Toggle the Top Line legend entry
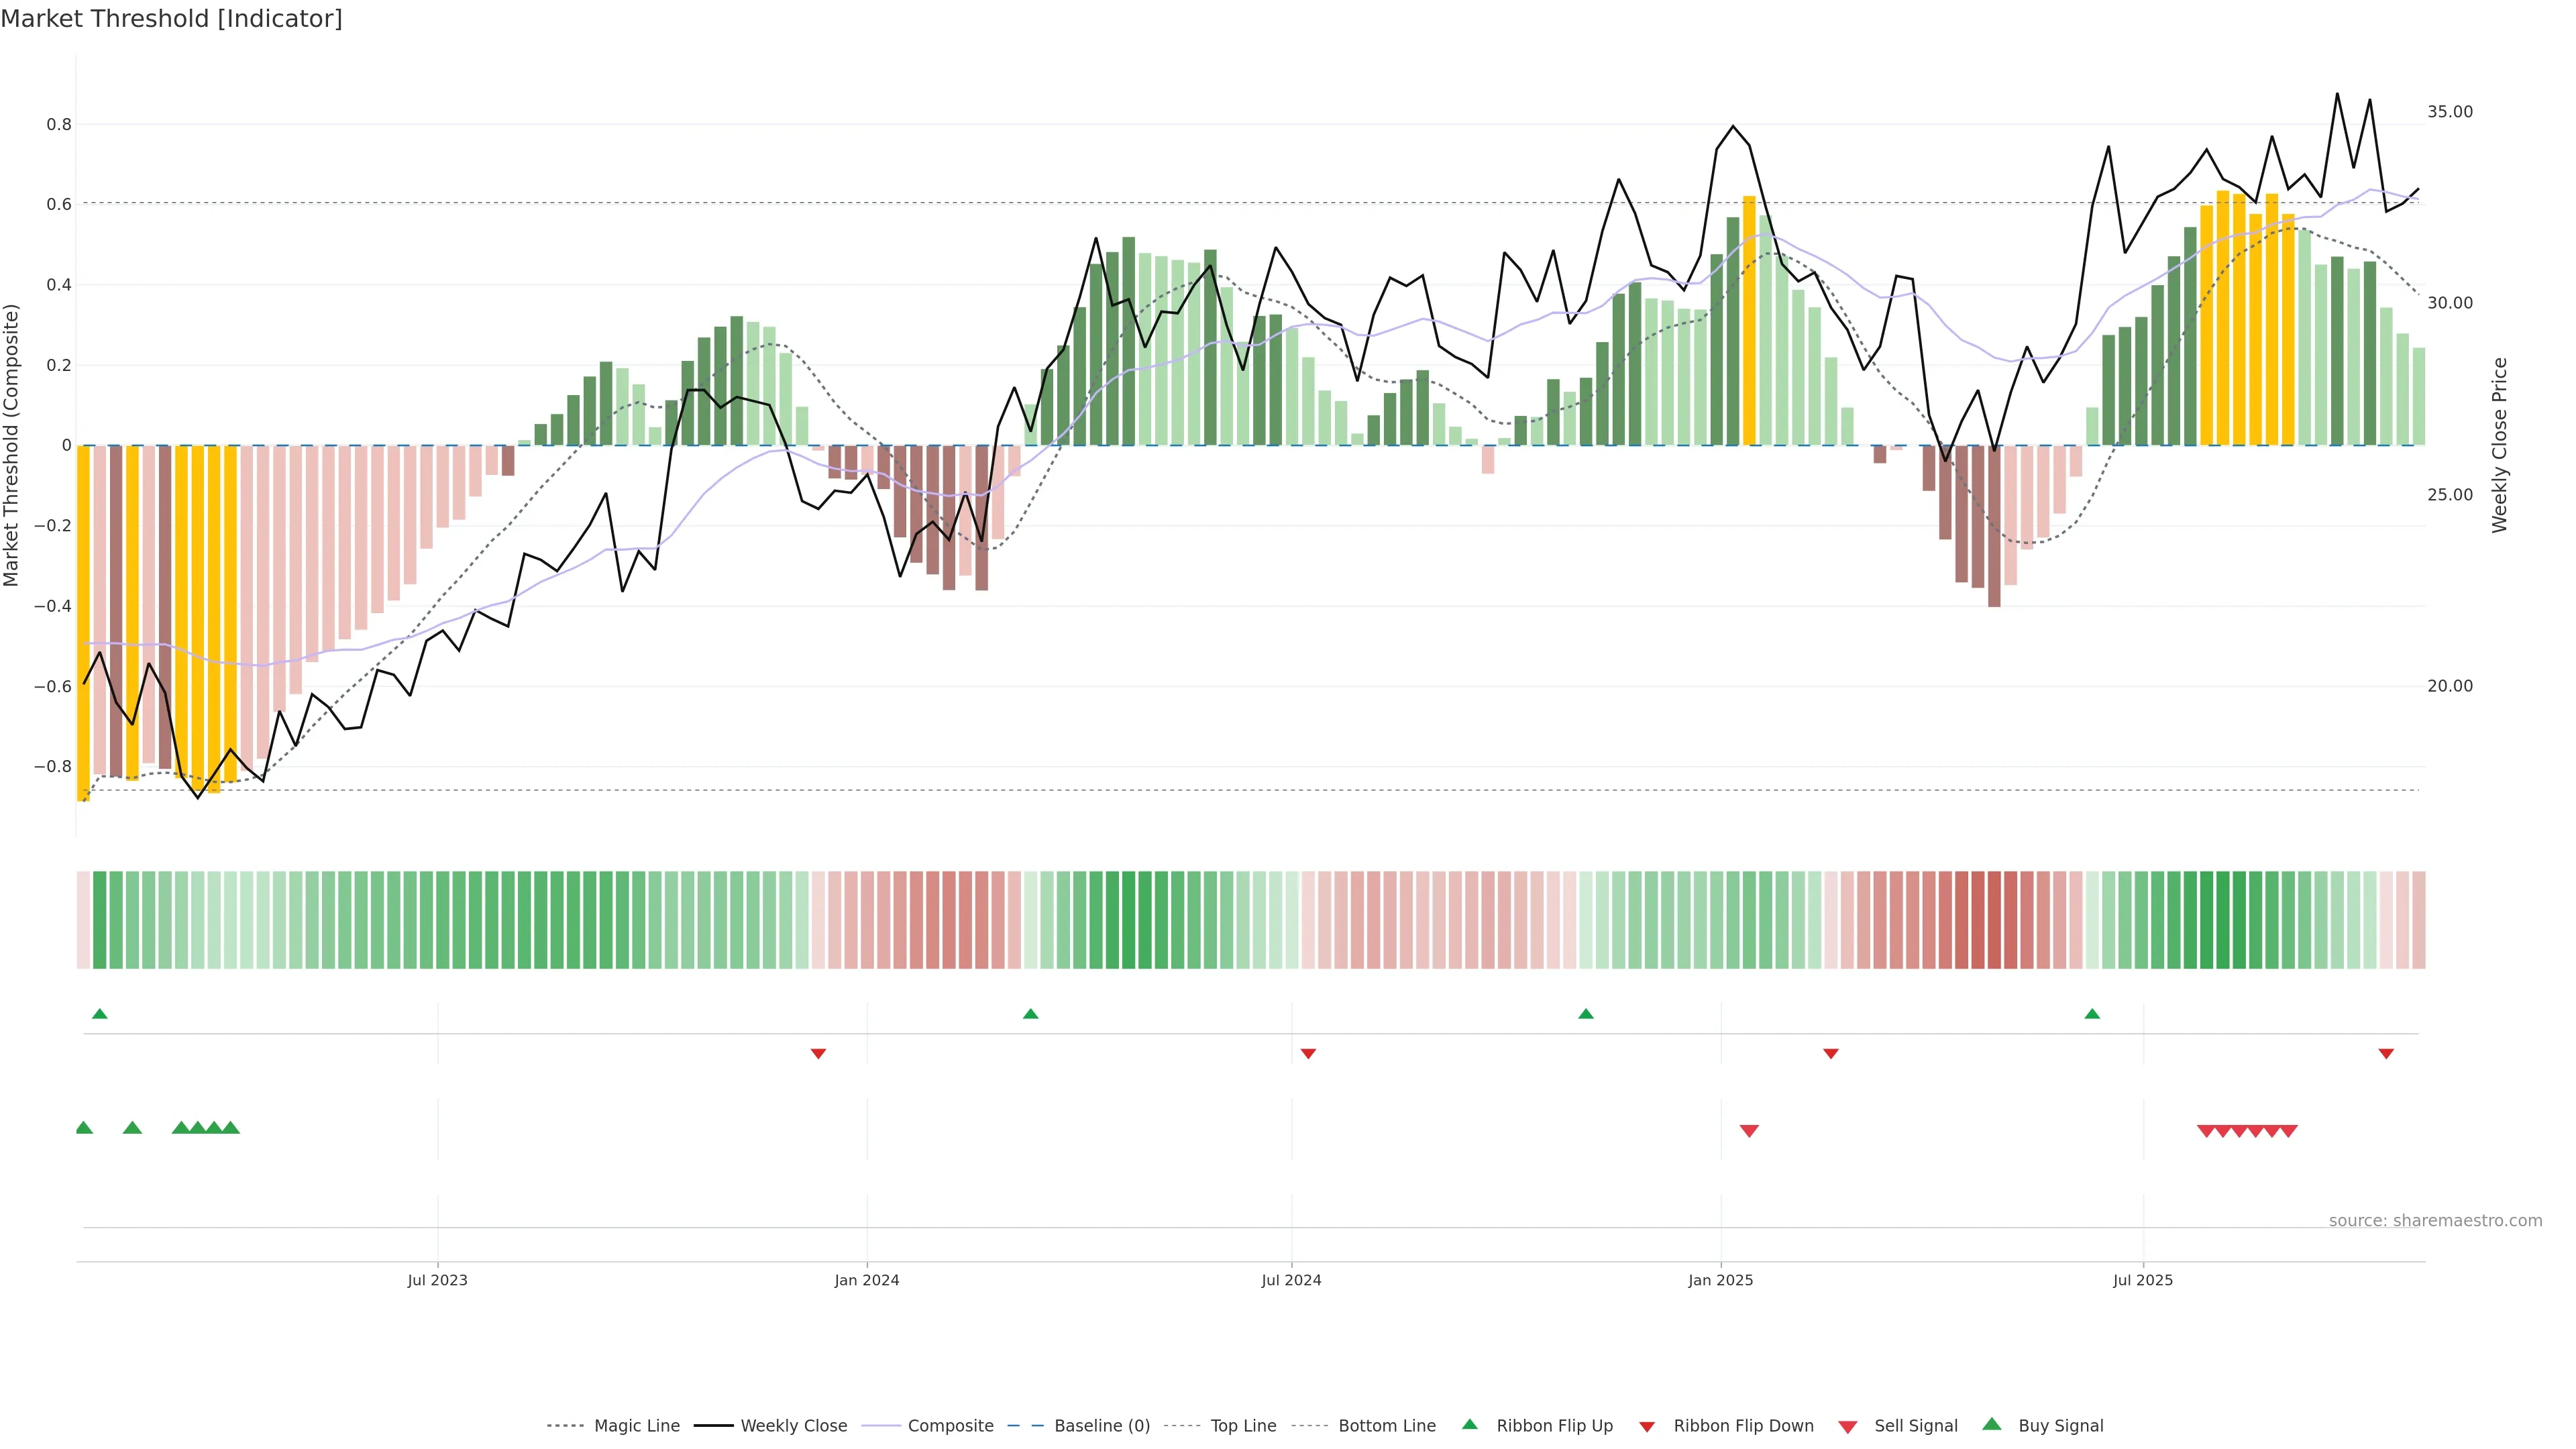 1243,1426
